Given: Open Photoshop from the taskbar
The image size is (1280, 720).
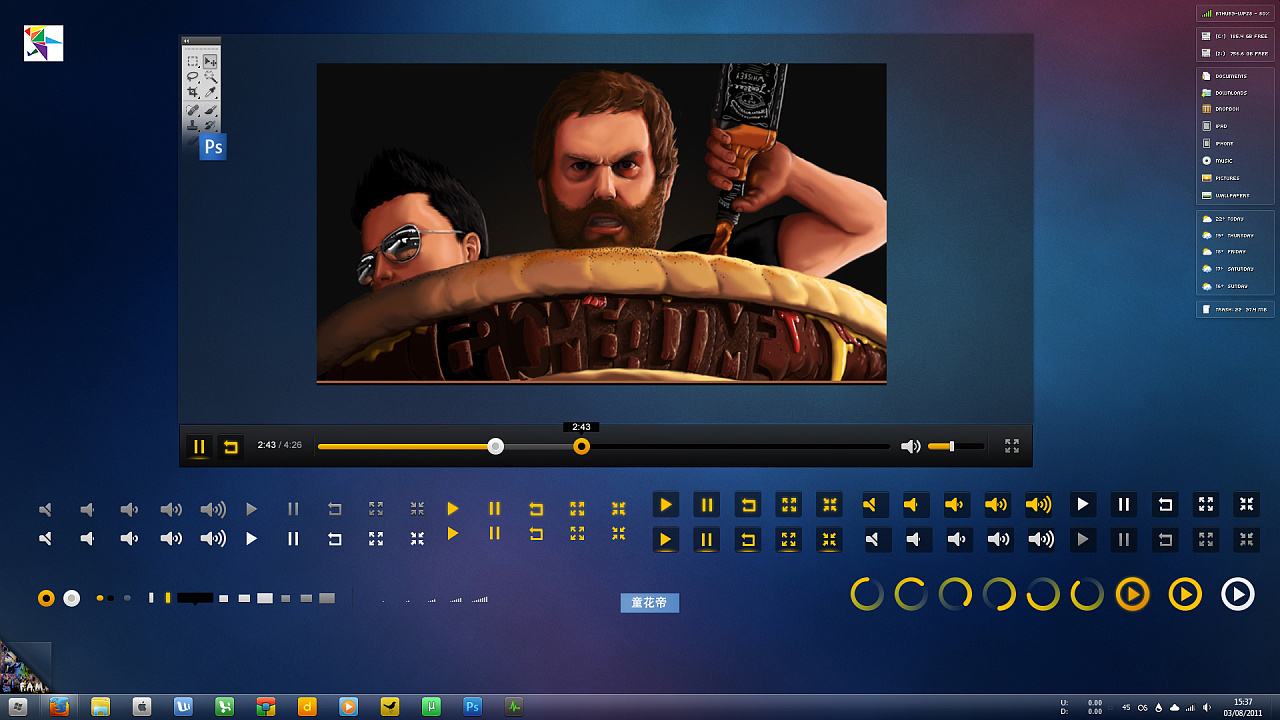Looking at the screenshot, I should click(x=472, y=707).
